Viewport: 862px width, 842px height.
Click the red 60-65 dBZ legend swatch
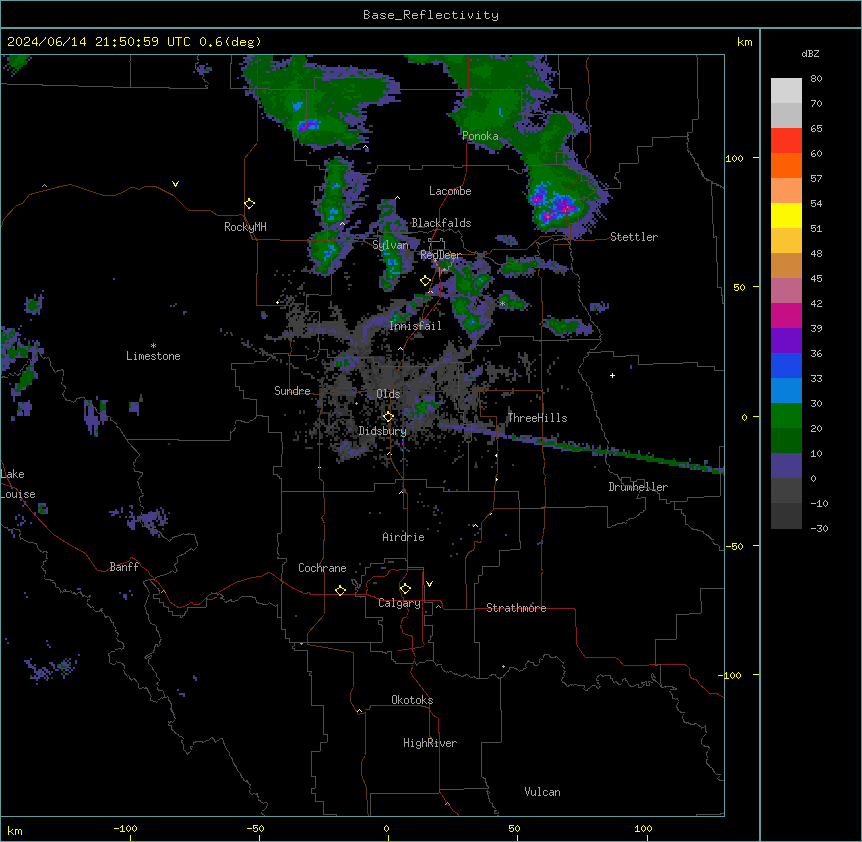pos(786,141)
